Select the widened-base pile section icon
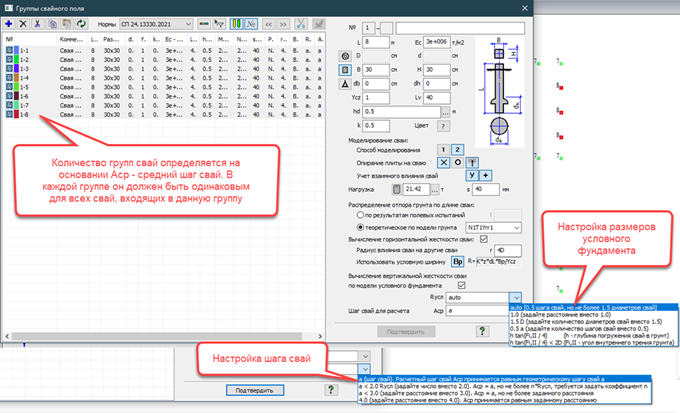This screenshot has height=413, width=680. [345, 84]
